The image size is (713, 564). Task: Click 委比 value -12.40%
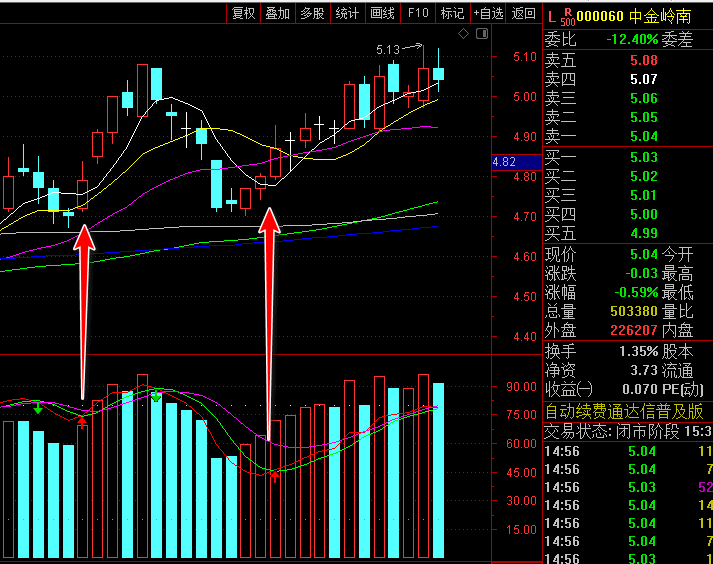tap(632, 40)
